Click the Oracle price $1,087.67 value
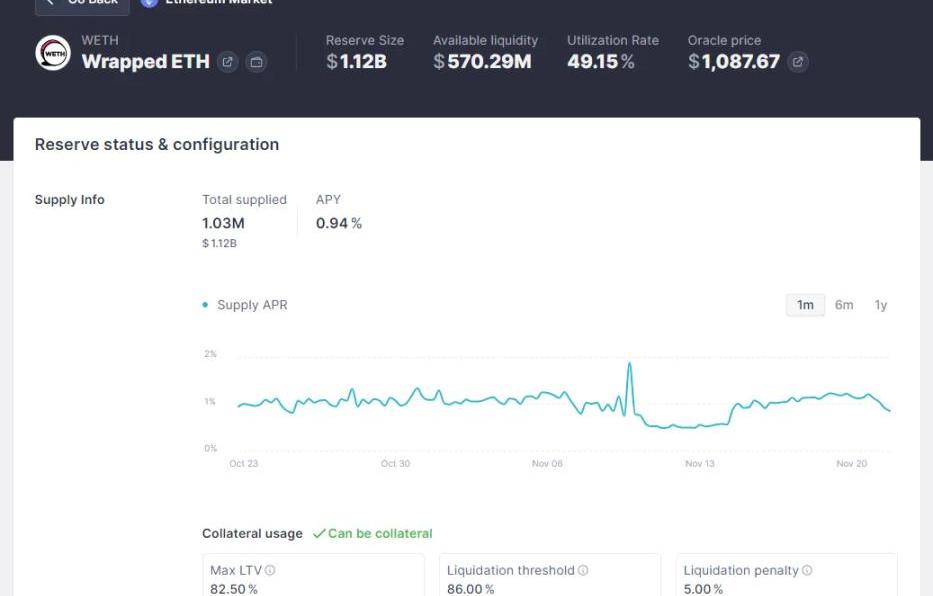The height and width of the screenshot is (596, 933). [x=733, y=62]
